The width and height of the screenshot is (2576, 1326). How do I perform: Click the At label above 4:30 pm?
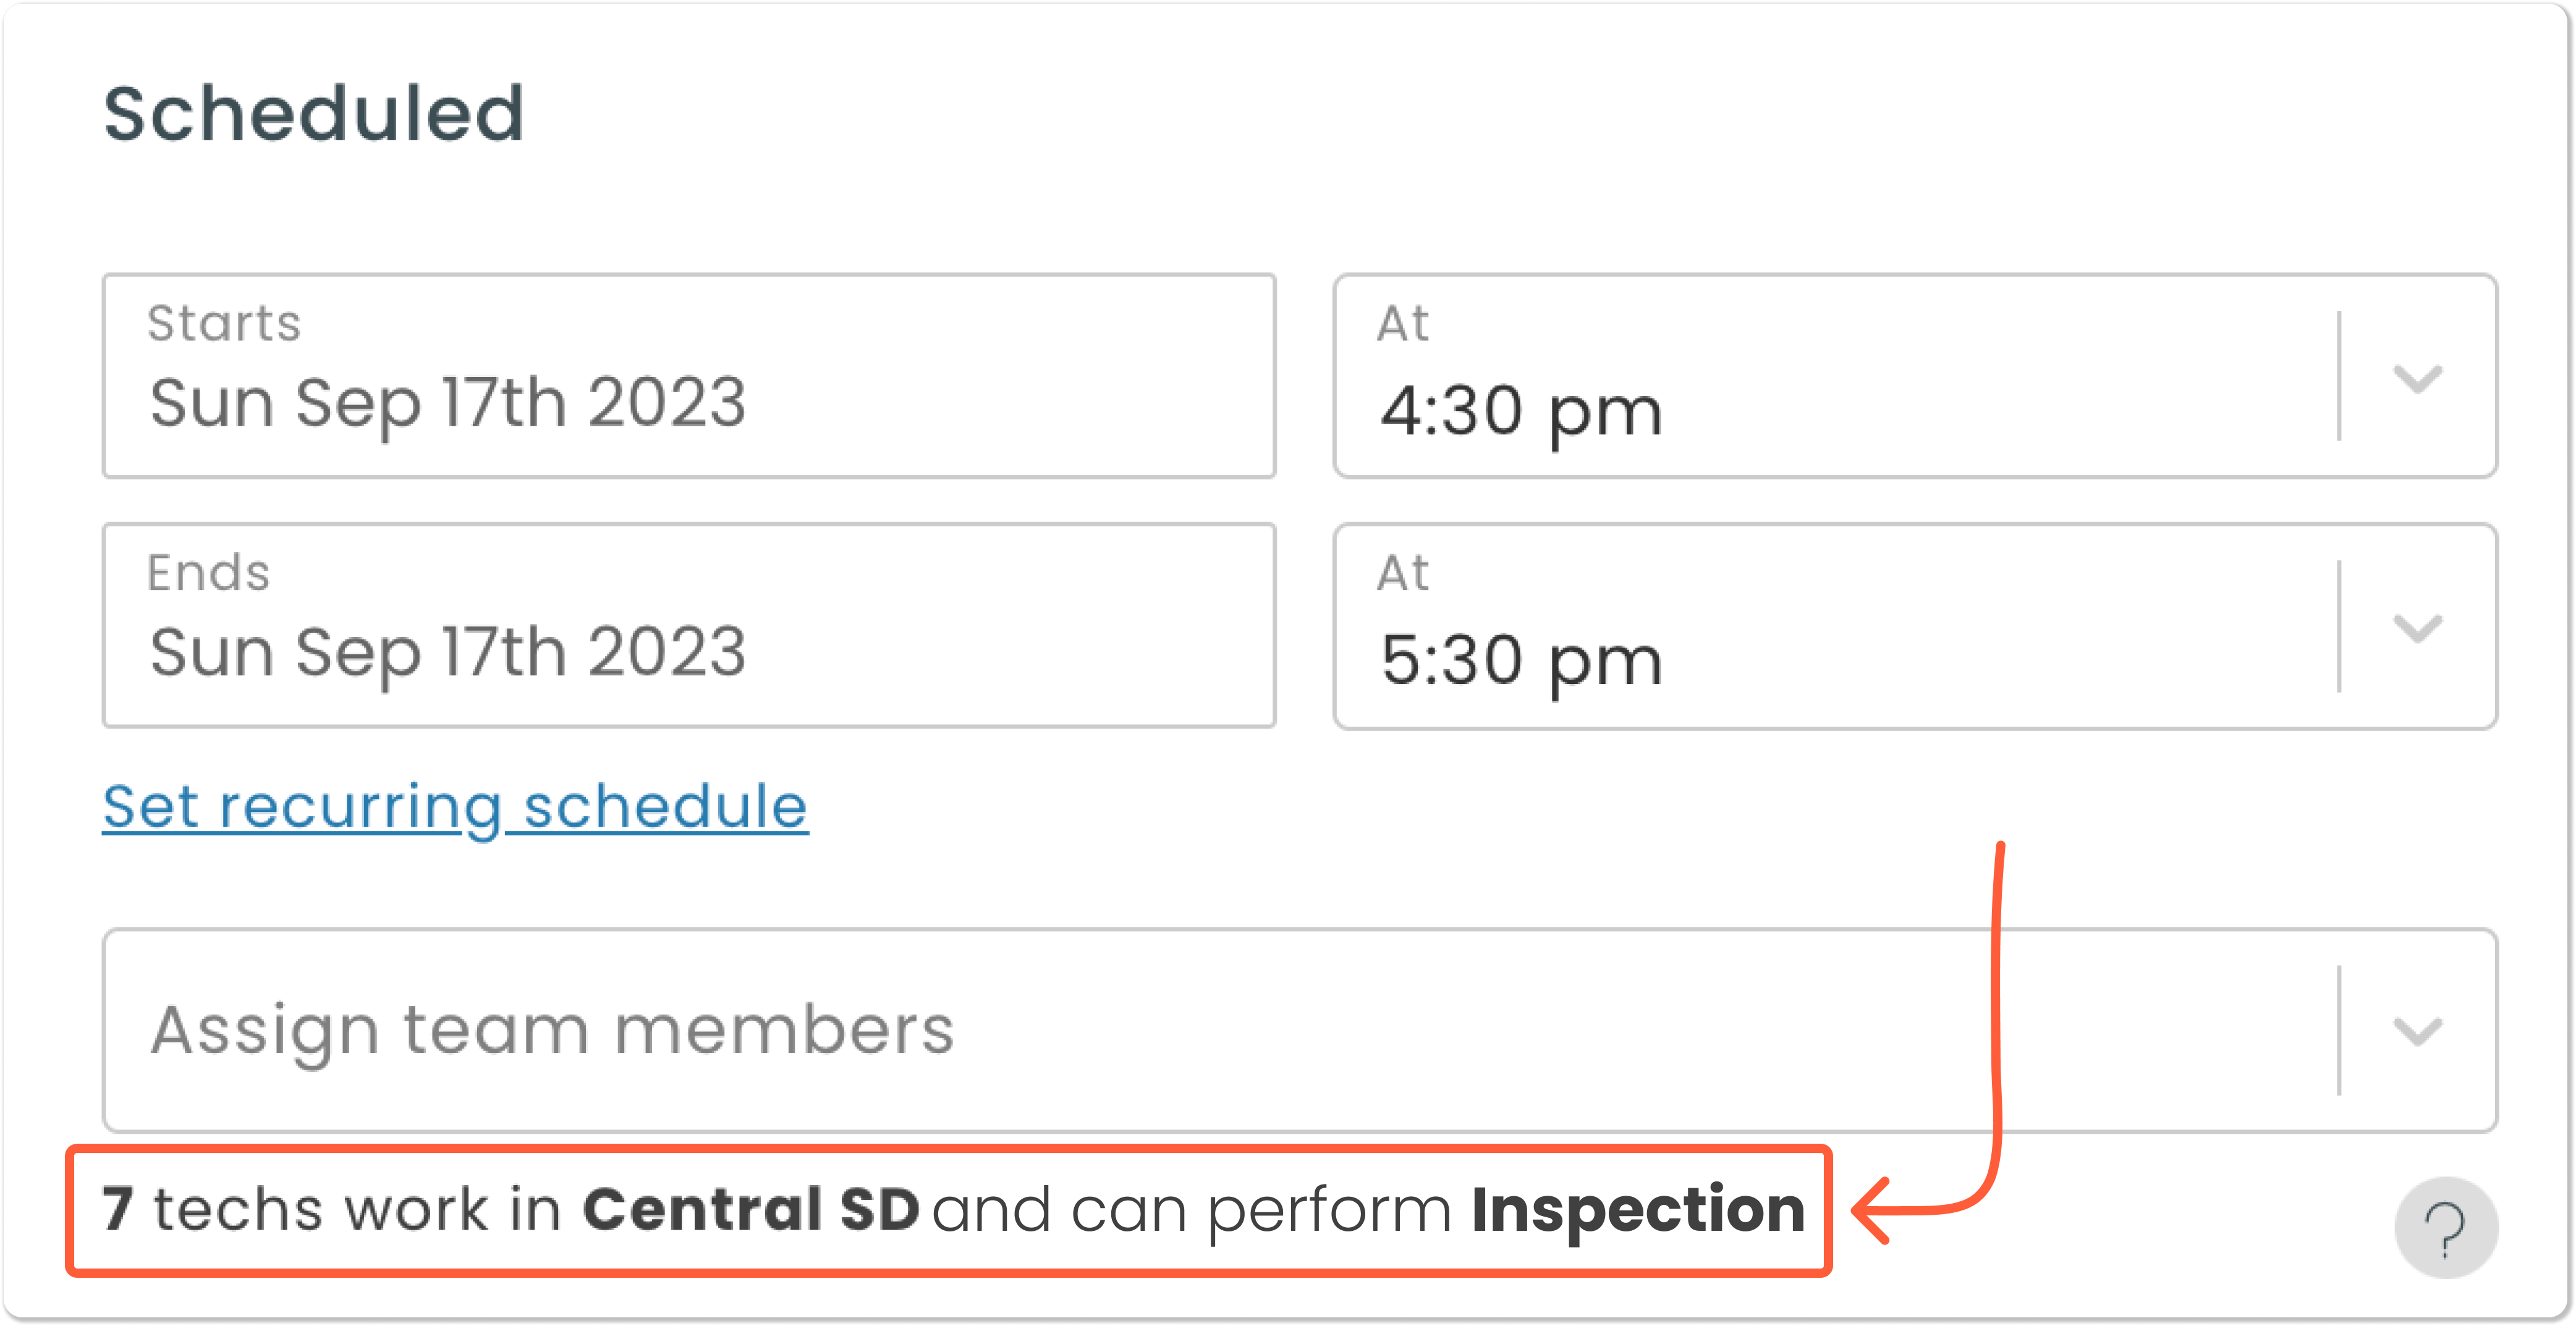[x=1402, y=323]
